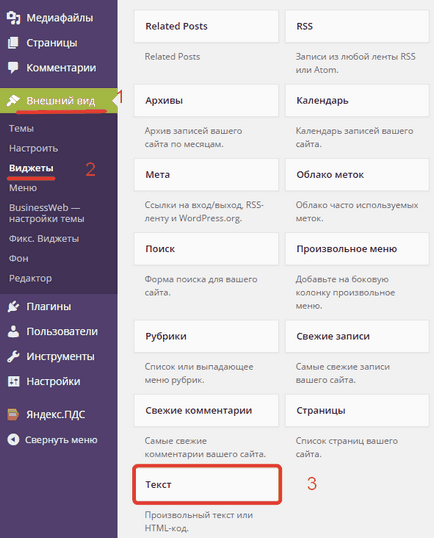The width and height of the screenshot is (434, 538).
Task: Open Комментарии in the sidebar
Action: click(x=61, y=68)
